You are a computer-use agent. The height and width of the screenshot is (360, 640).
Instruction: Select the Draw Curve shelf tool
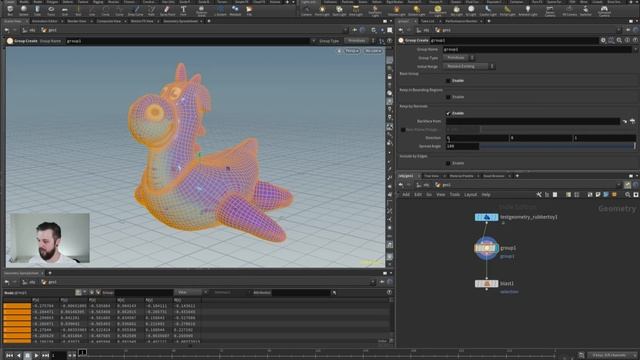tap(136, 11)
